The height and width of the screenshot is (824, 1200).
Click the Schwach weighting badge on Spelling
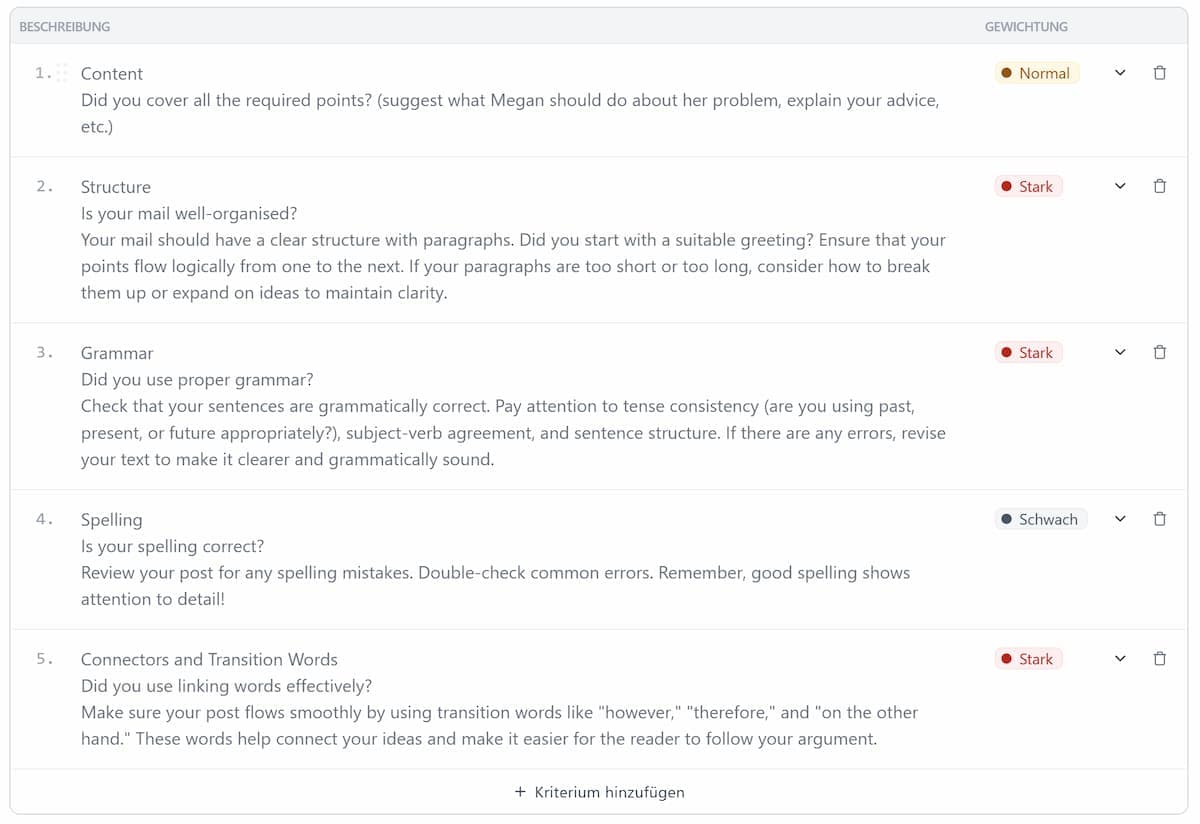click(1040, 519)
